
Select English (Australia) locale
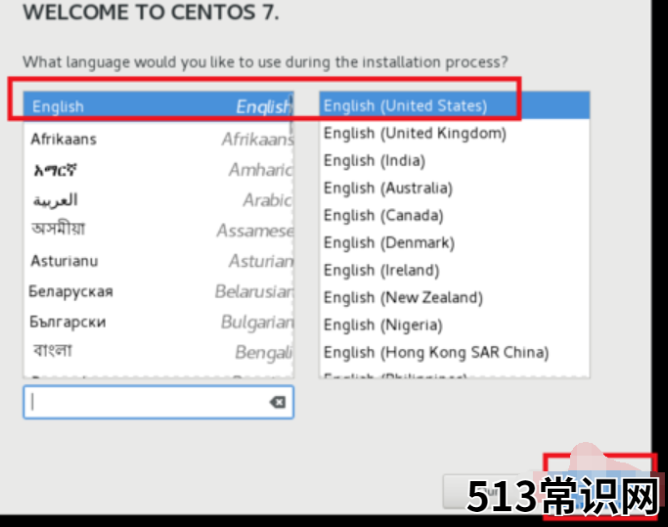tap(455, 188)
